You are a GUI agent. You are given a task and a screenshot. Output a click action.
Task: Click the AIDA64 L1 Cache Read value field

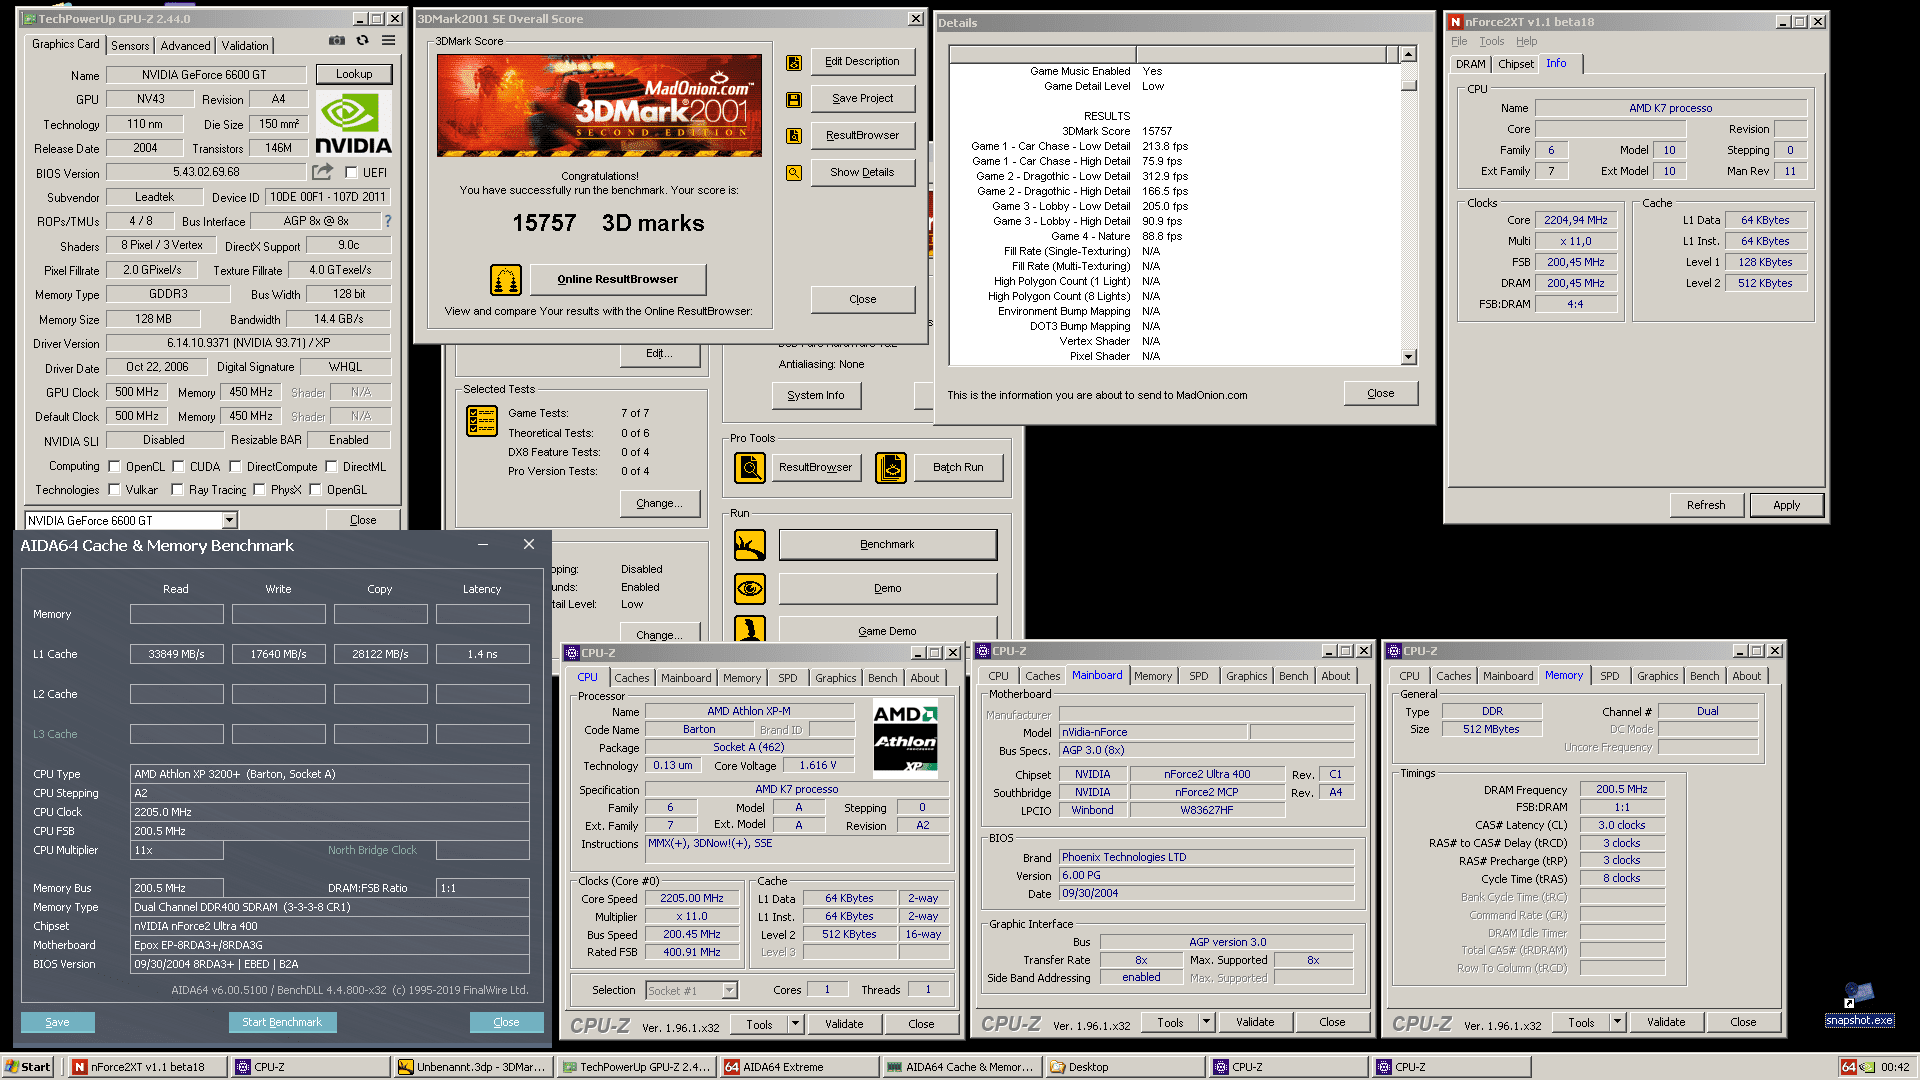tap(177, 654)
